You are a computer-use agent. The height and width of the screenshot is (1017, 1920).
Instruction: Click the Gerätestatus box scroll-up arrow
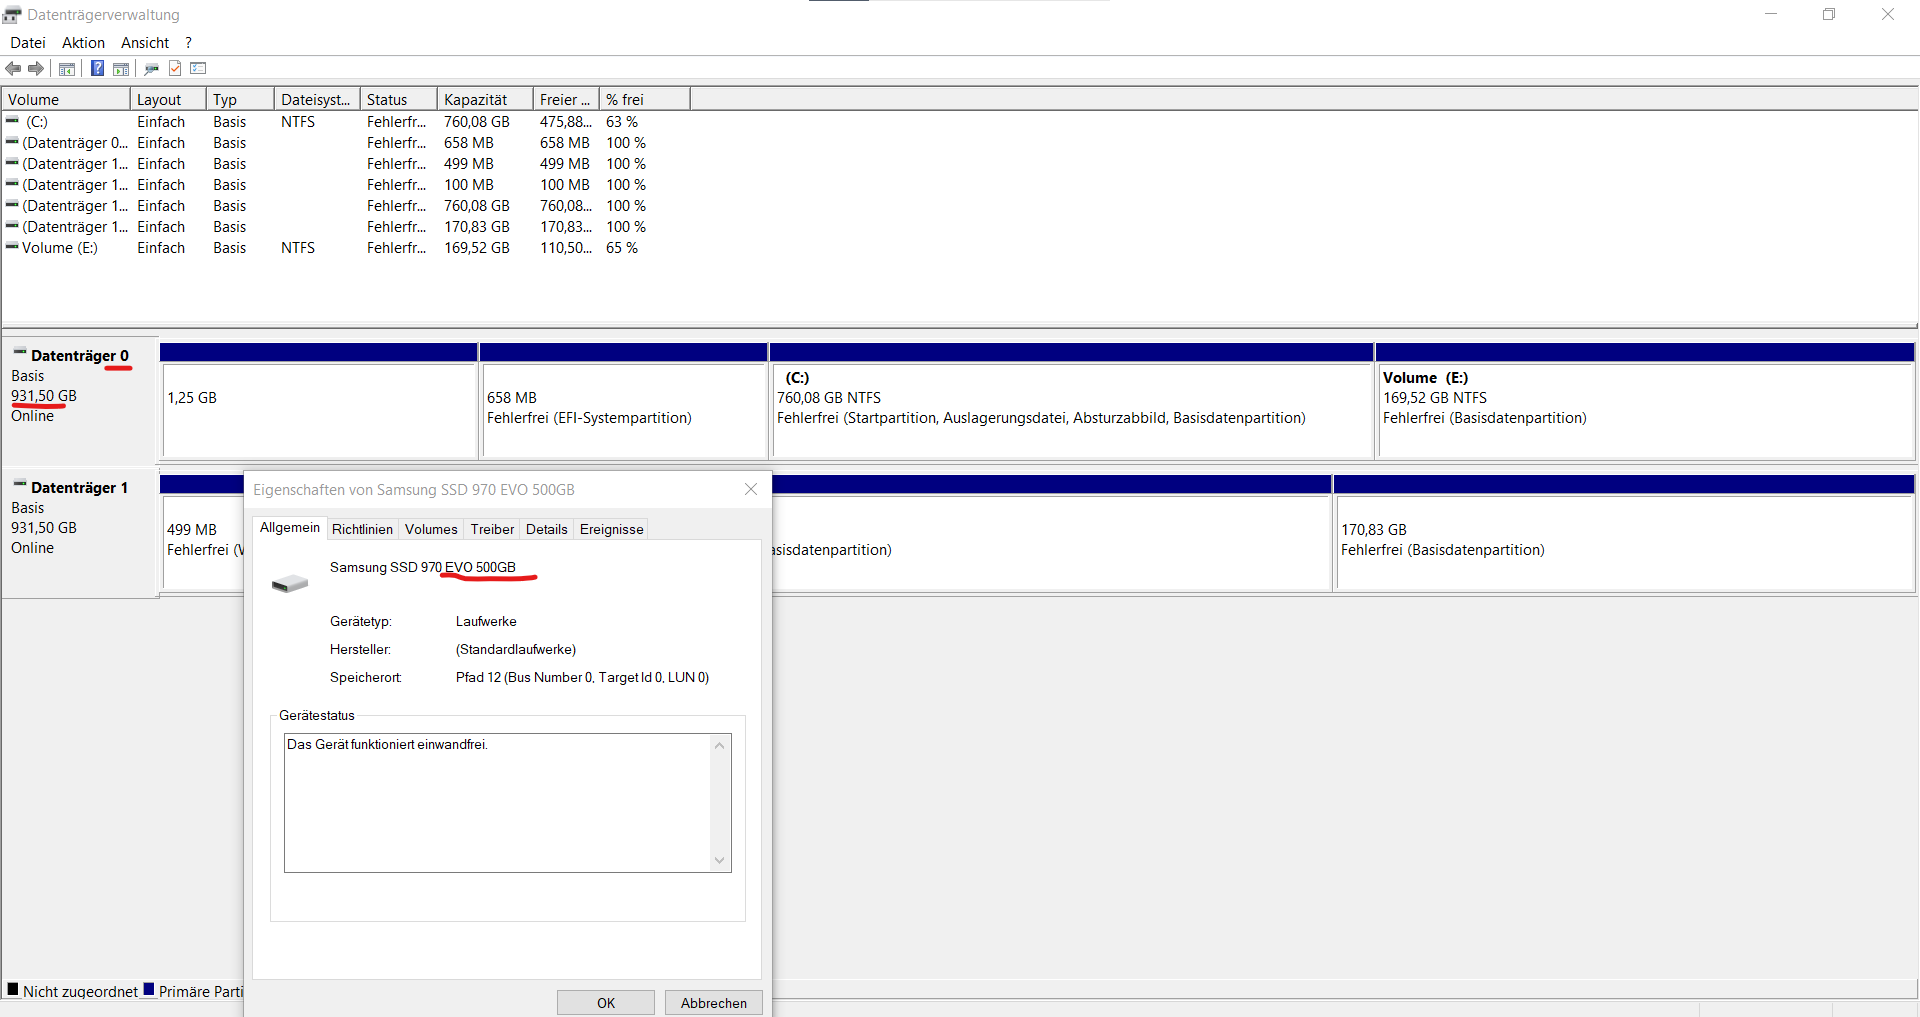tap(719, 745)
